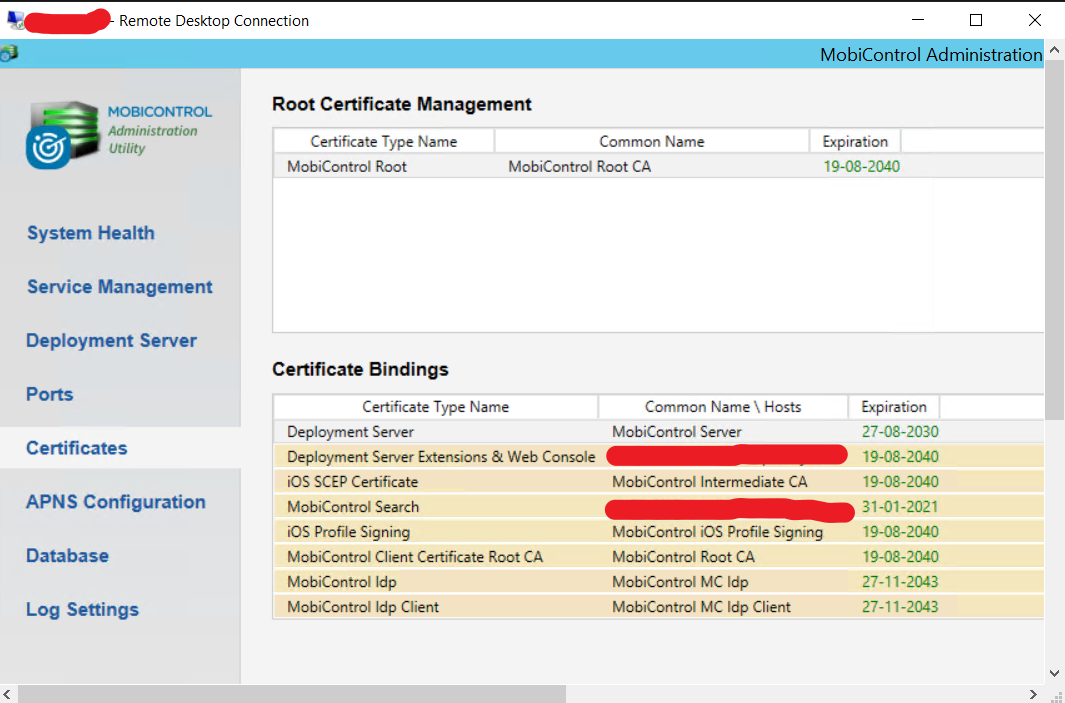This screenshot has height=703, width=1065.
Task: Open APNS Configuration page
Action: (116, 502)
